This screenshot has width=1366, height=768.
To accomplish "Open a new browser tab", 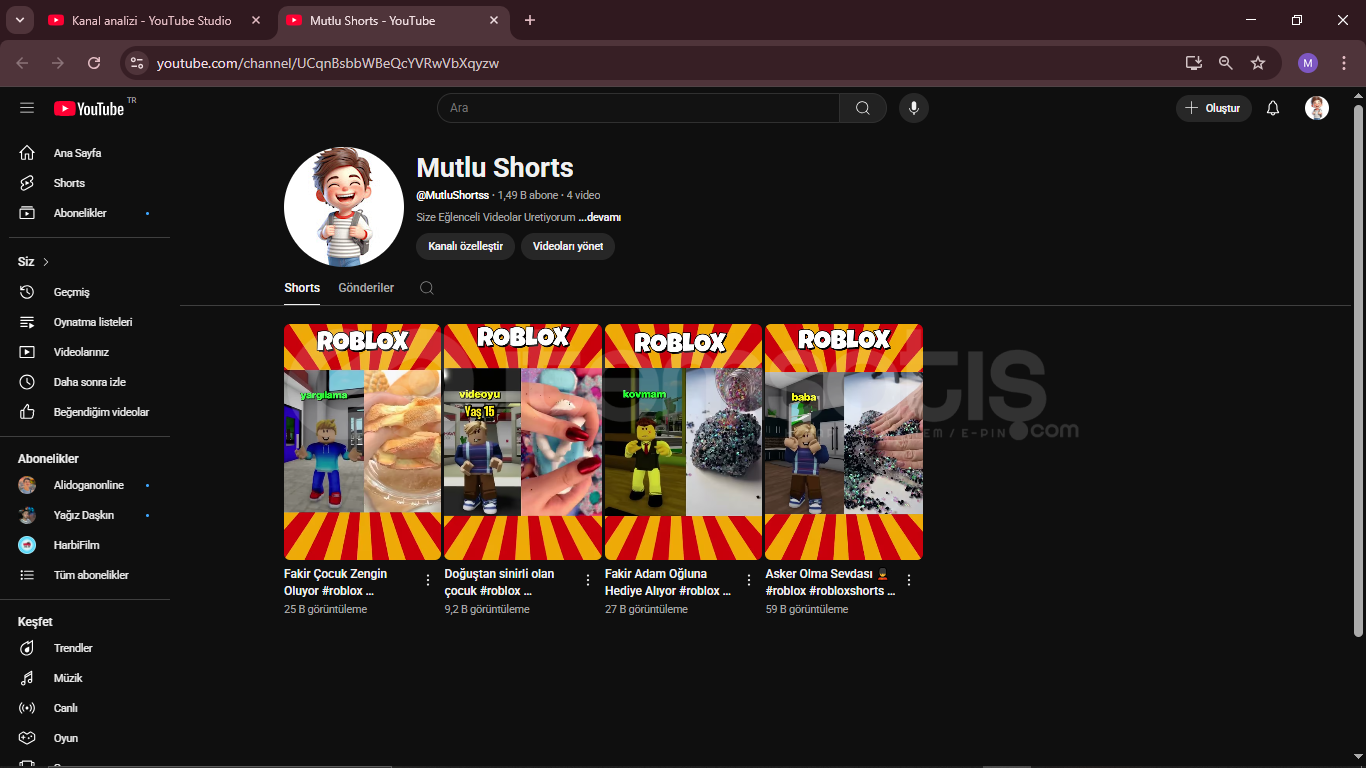I will click(530, 20).
